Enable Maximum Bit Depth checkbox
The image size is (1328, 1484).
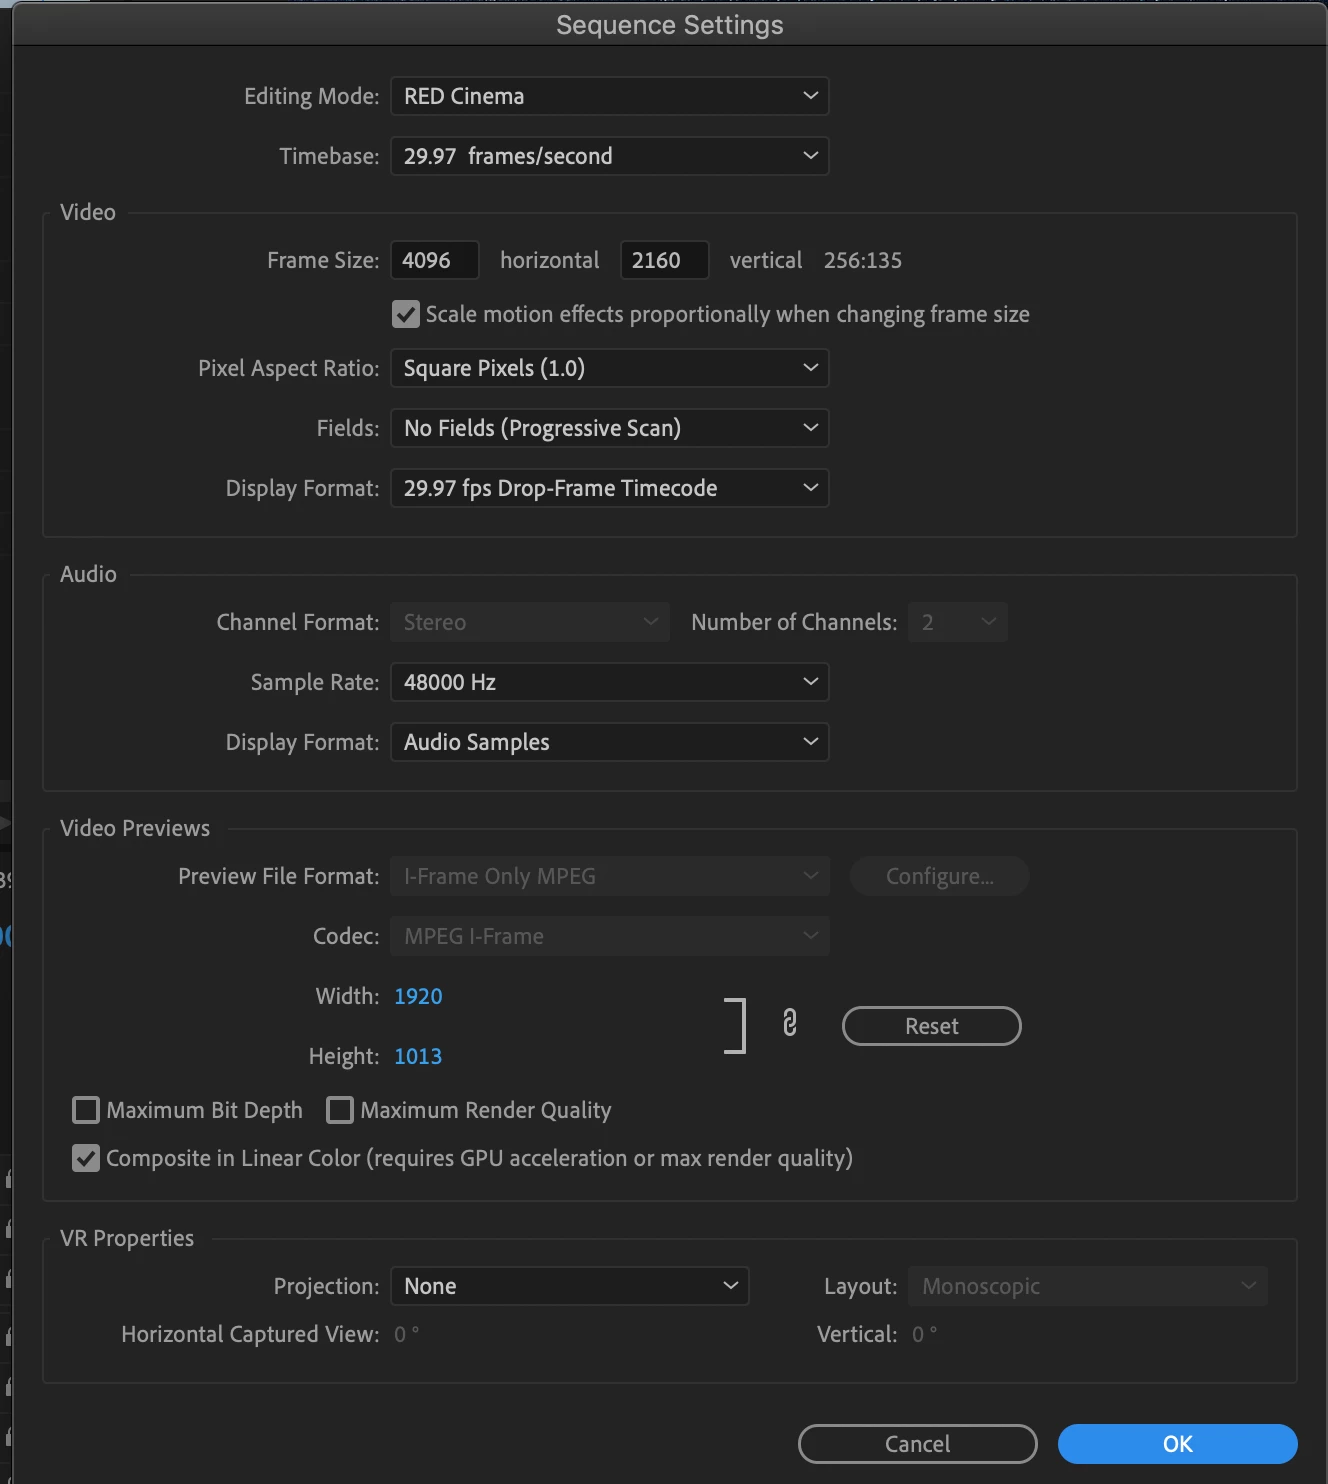pyautogui.click(x=86, y=1110)
